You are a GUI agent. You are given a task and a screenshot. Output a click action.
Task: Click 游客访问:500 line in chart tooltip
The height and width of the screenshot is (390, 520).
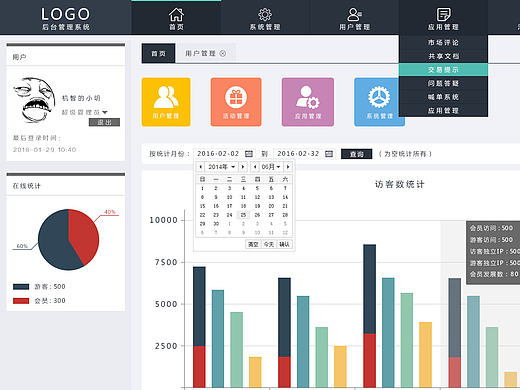point(491,240)
